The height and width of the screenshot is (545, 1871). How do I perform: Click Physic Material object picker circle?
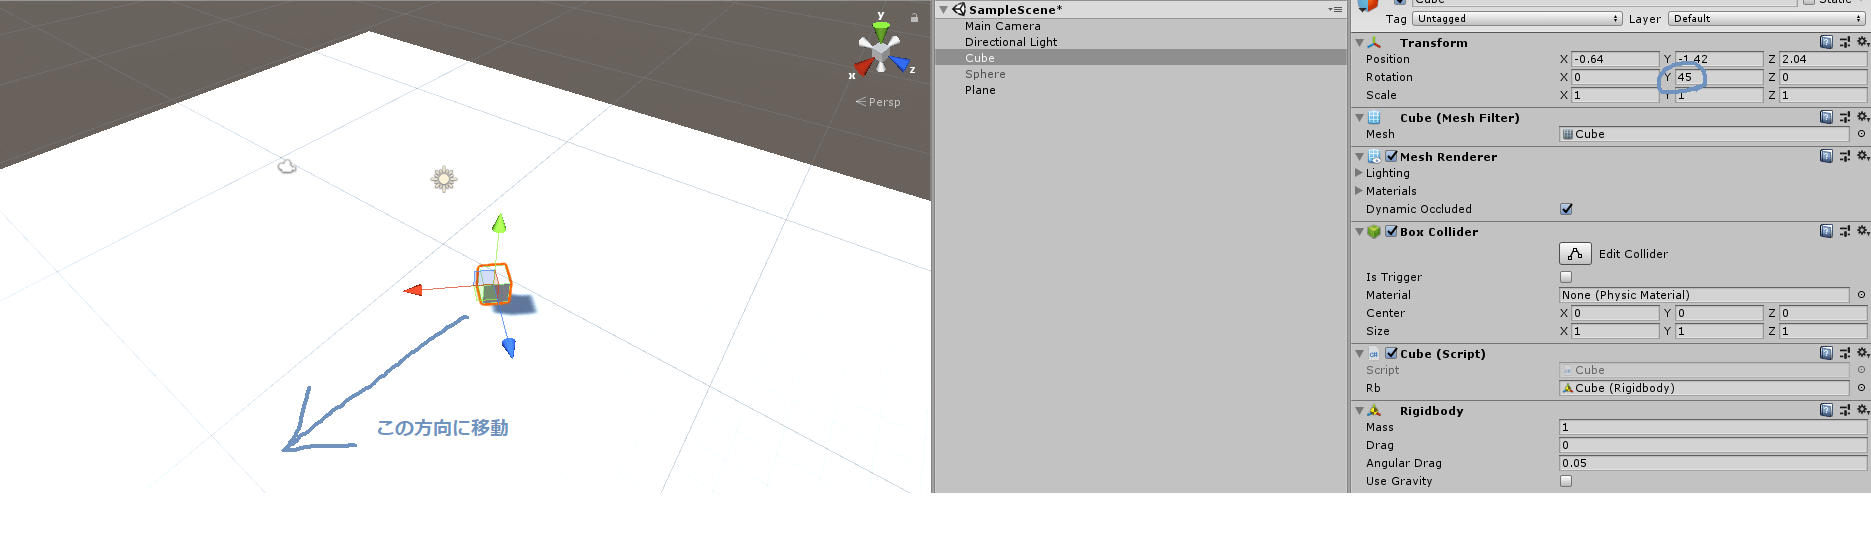[x=1861, y=295]
